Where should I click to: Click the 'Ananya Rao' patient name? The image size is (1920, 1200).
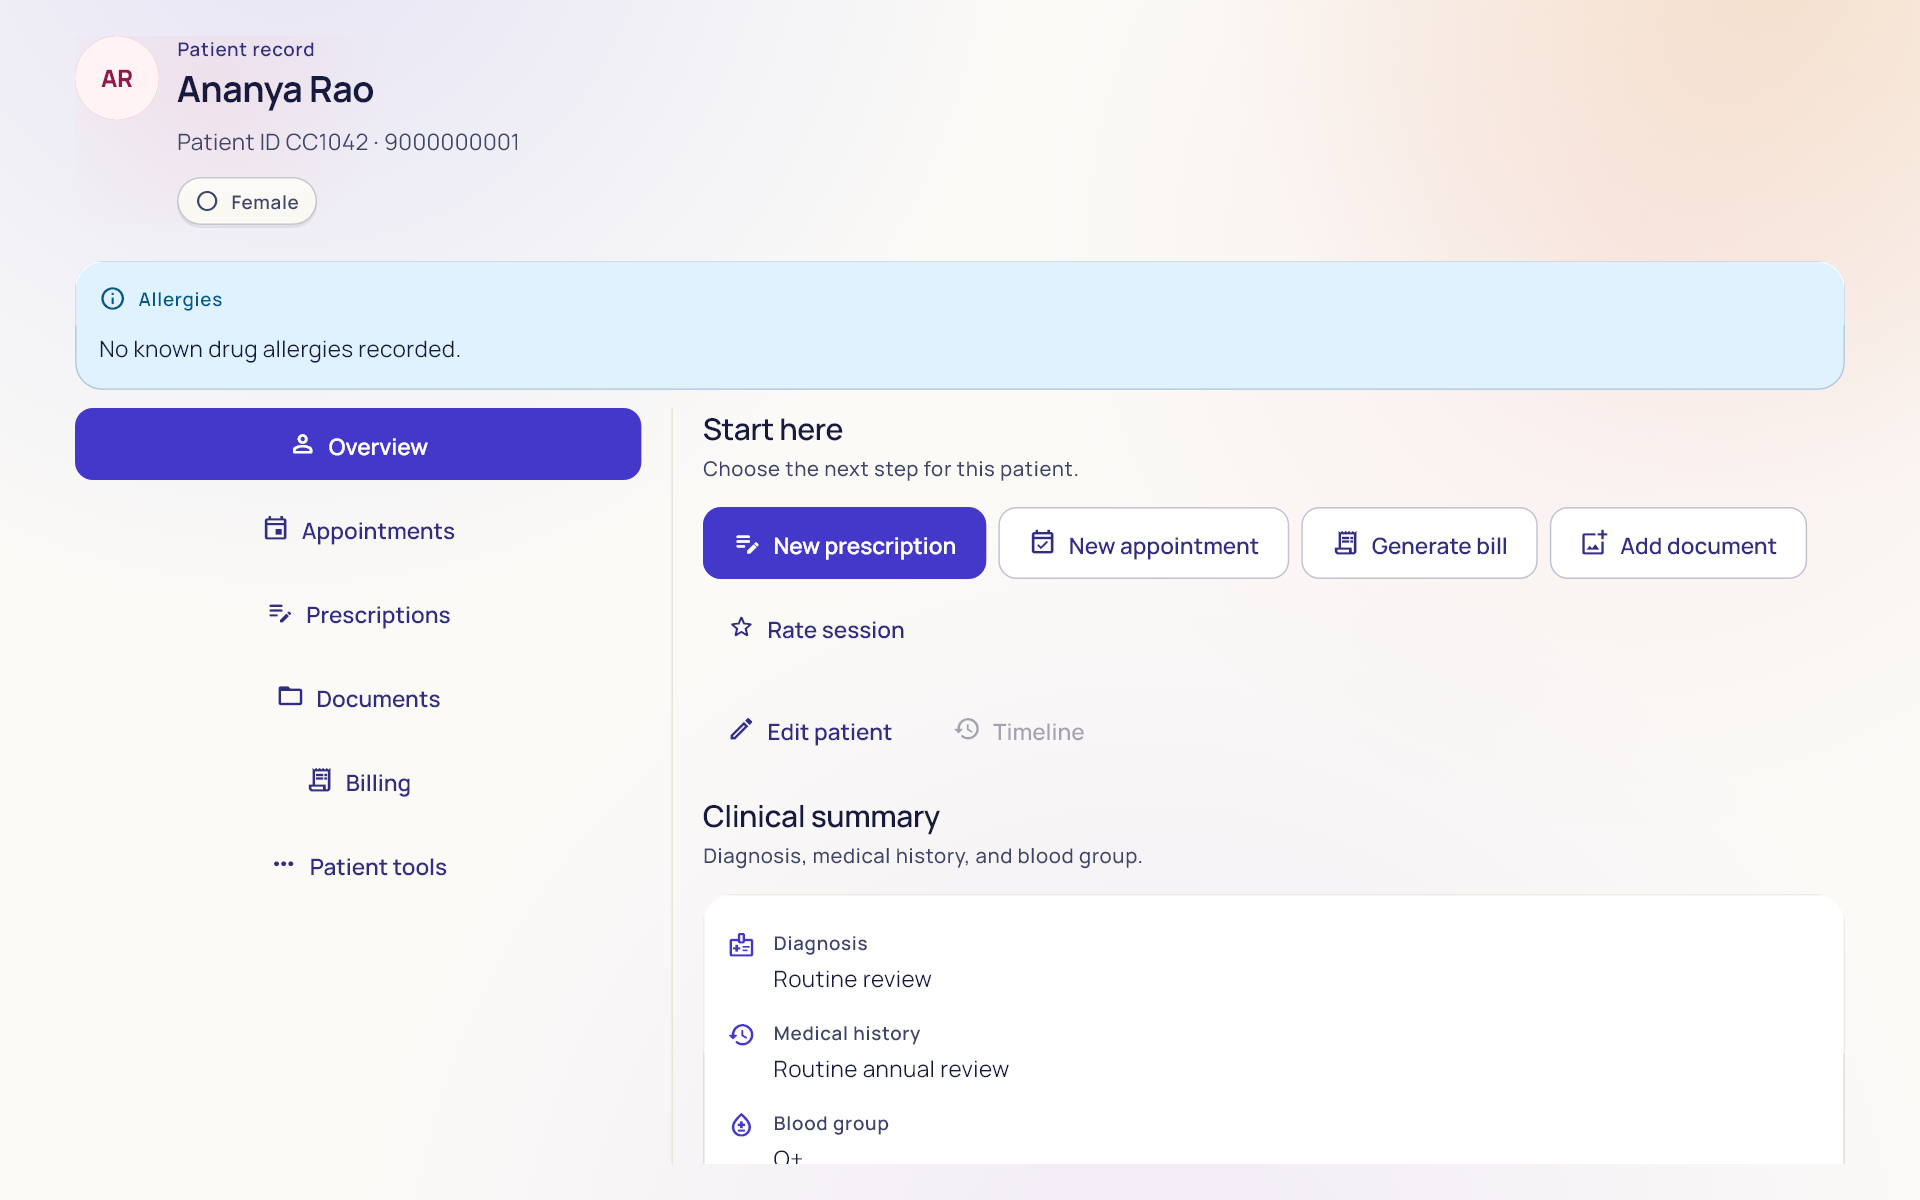[275, 90]
